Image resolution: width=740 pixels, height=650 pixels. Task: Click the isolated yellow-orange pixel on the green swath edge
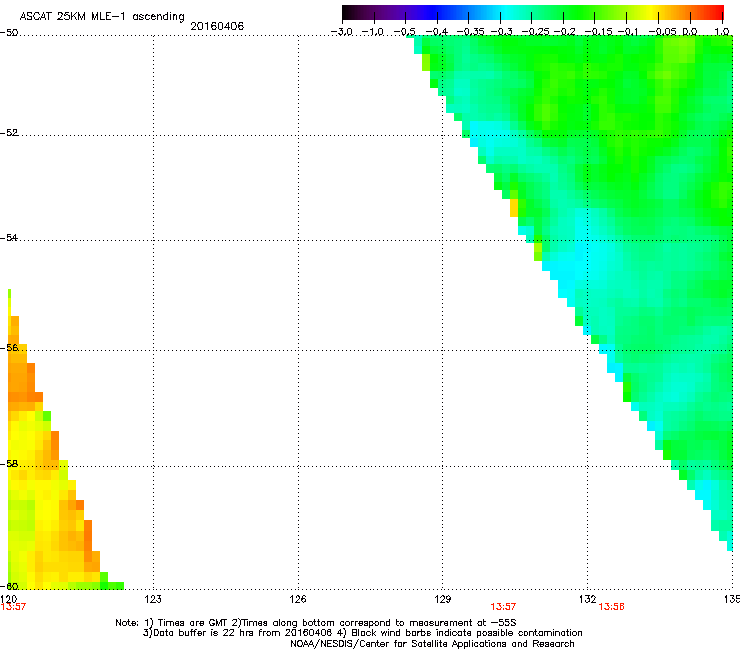(x=514, y=208)
